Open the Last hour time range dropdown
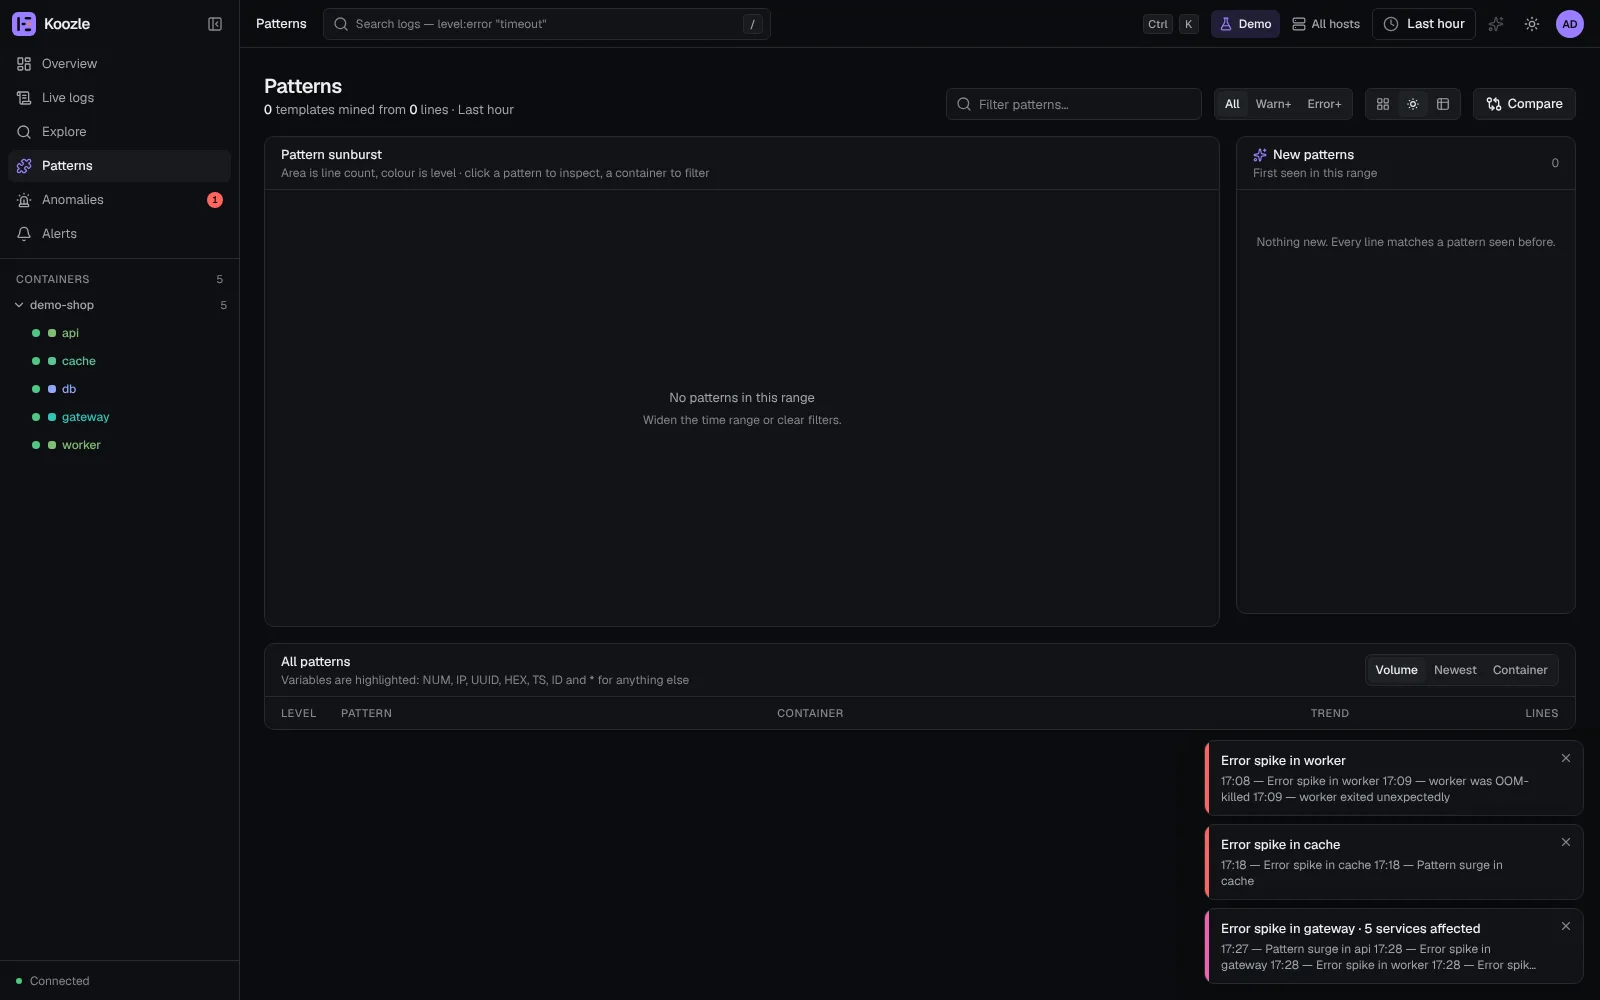The image size is (1600, 1000). (x=1424, y=24)
